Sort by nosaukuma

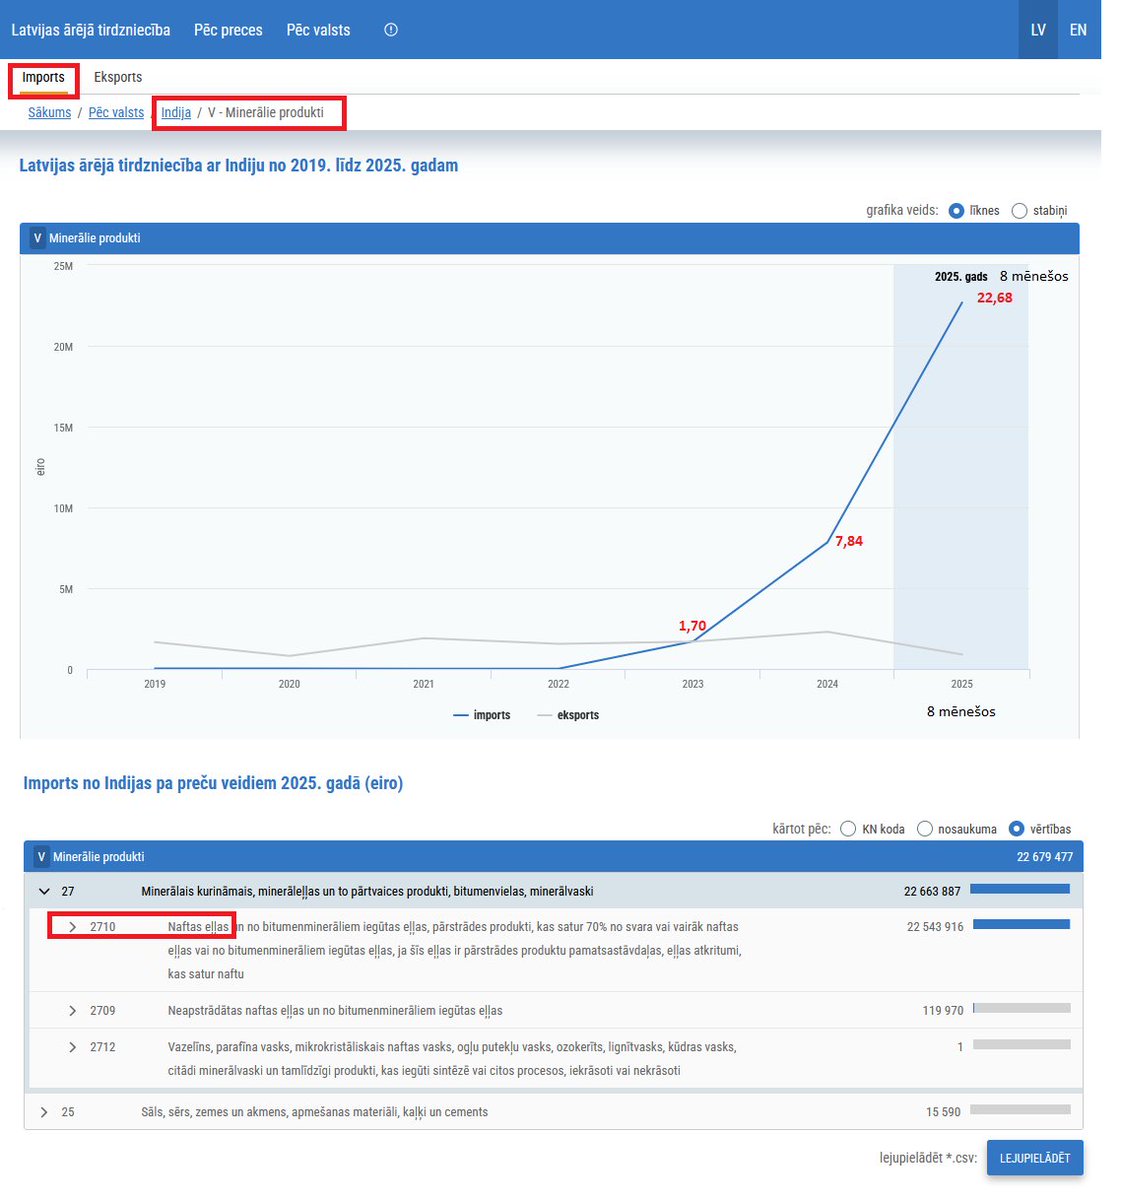[x=924, y=828]
